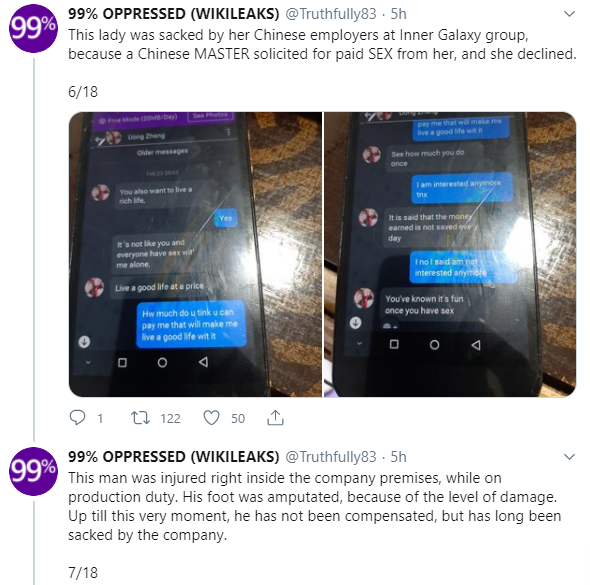Retweet the Inner Galaxy group tweet
This screenshot has height=585, width=590.
140,418
